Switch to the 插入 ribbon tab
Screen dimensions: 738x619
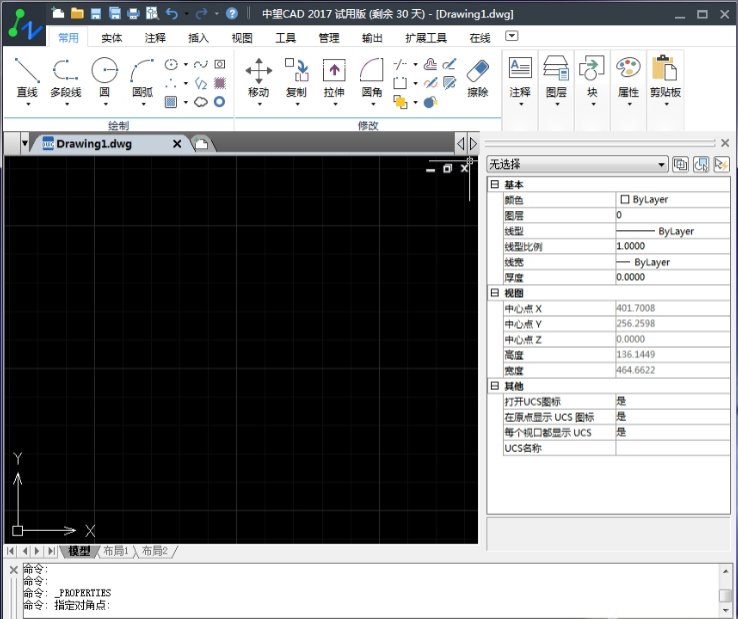(198, 38)
